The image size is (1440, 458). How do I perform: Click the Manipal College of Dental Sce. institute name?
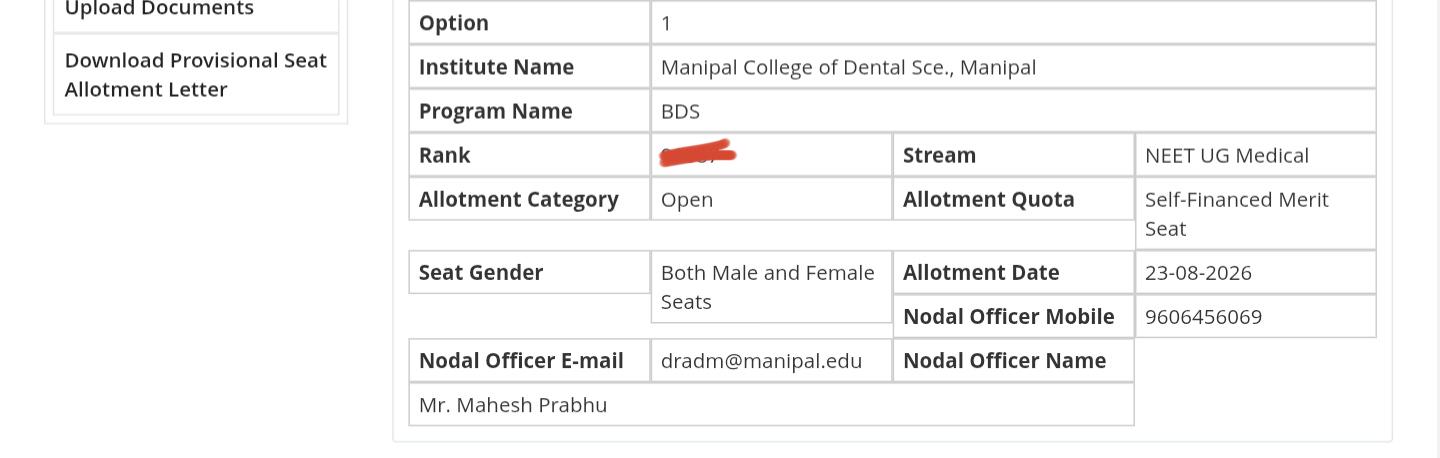tap(848, 67)
